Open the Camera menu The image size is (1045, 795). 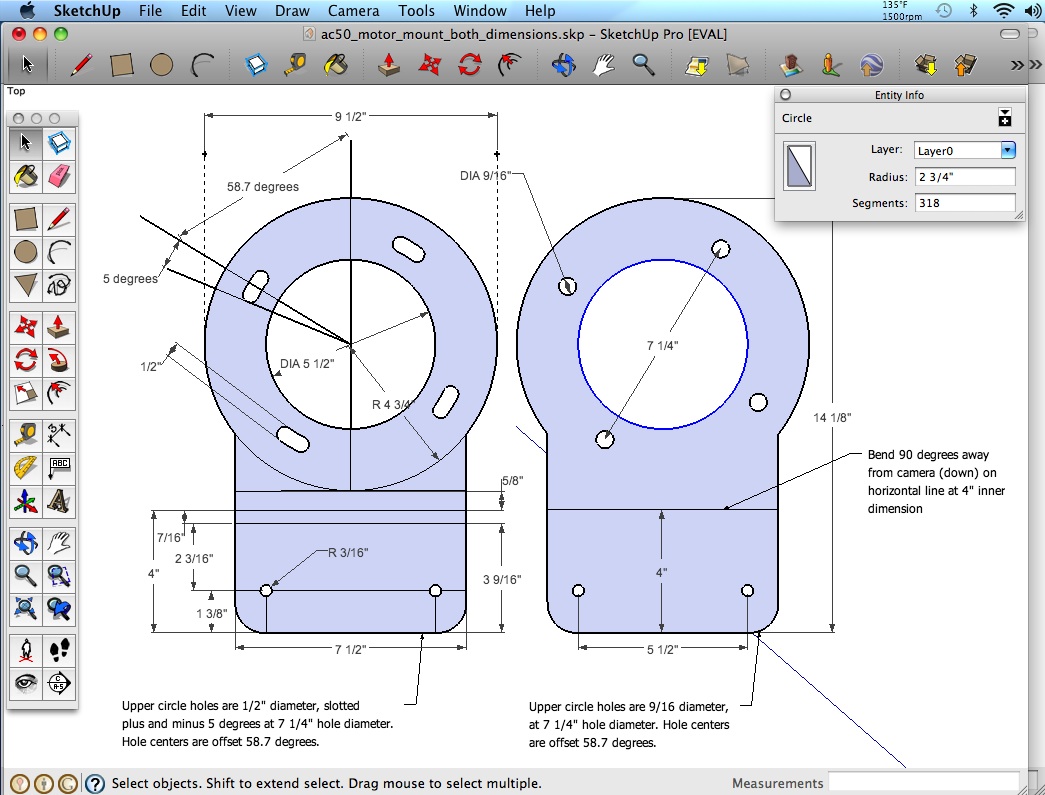[x=353, y=11]
